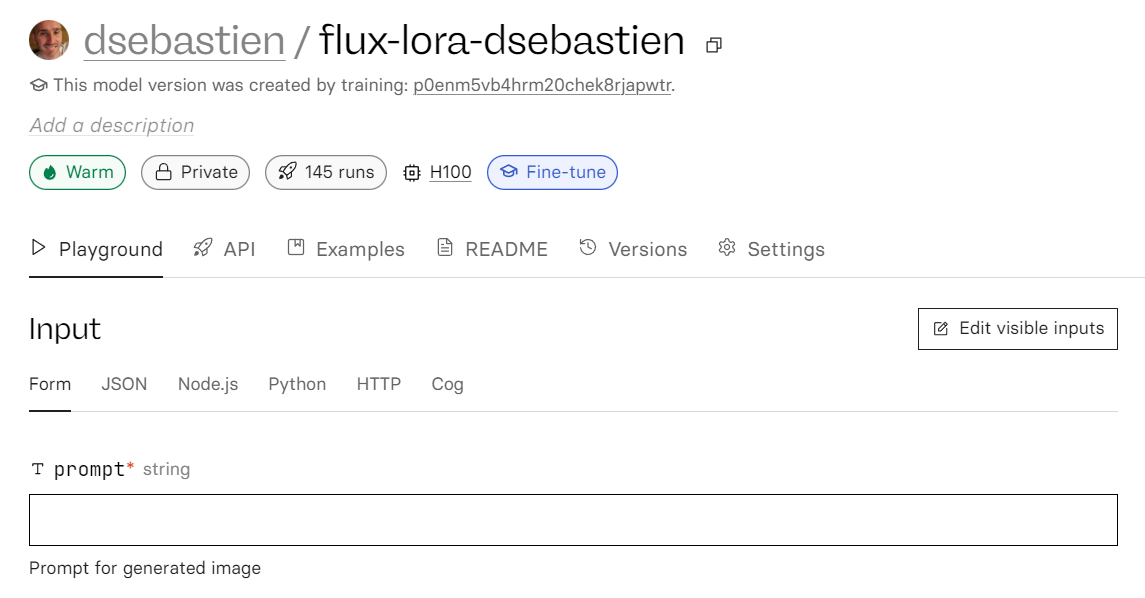Switch to the API tab
1145x598 pixels.
(225, 249)
